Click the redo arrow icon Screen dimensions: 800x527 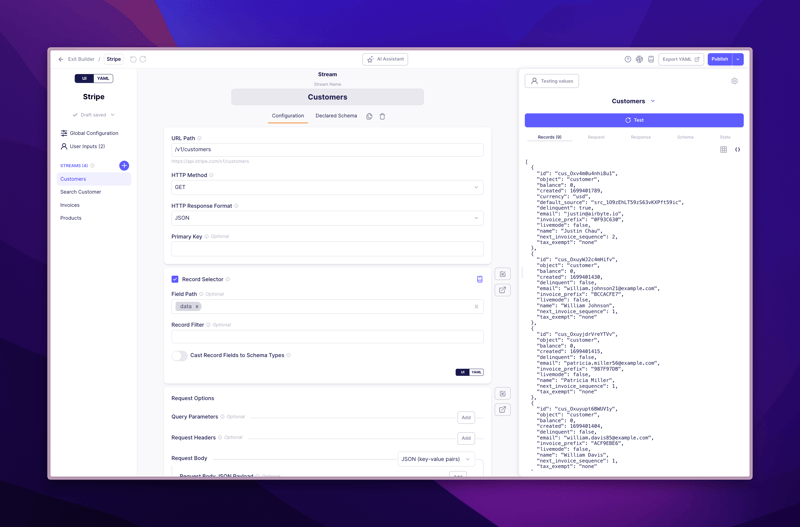click(x=143, y=59)
